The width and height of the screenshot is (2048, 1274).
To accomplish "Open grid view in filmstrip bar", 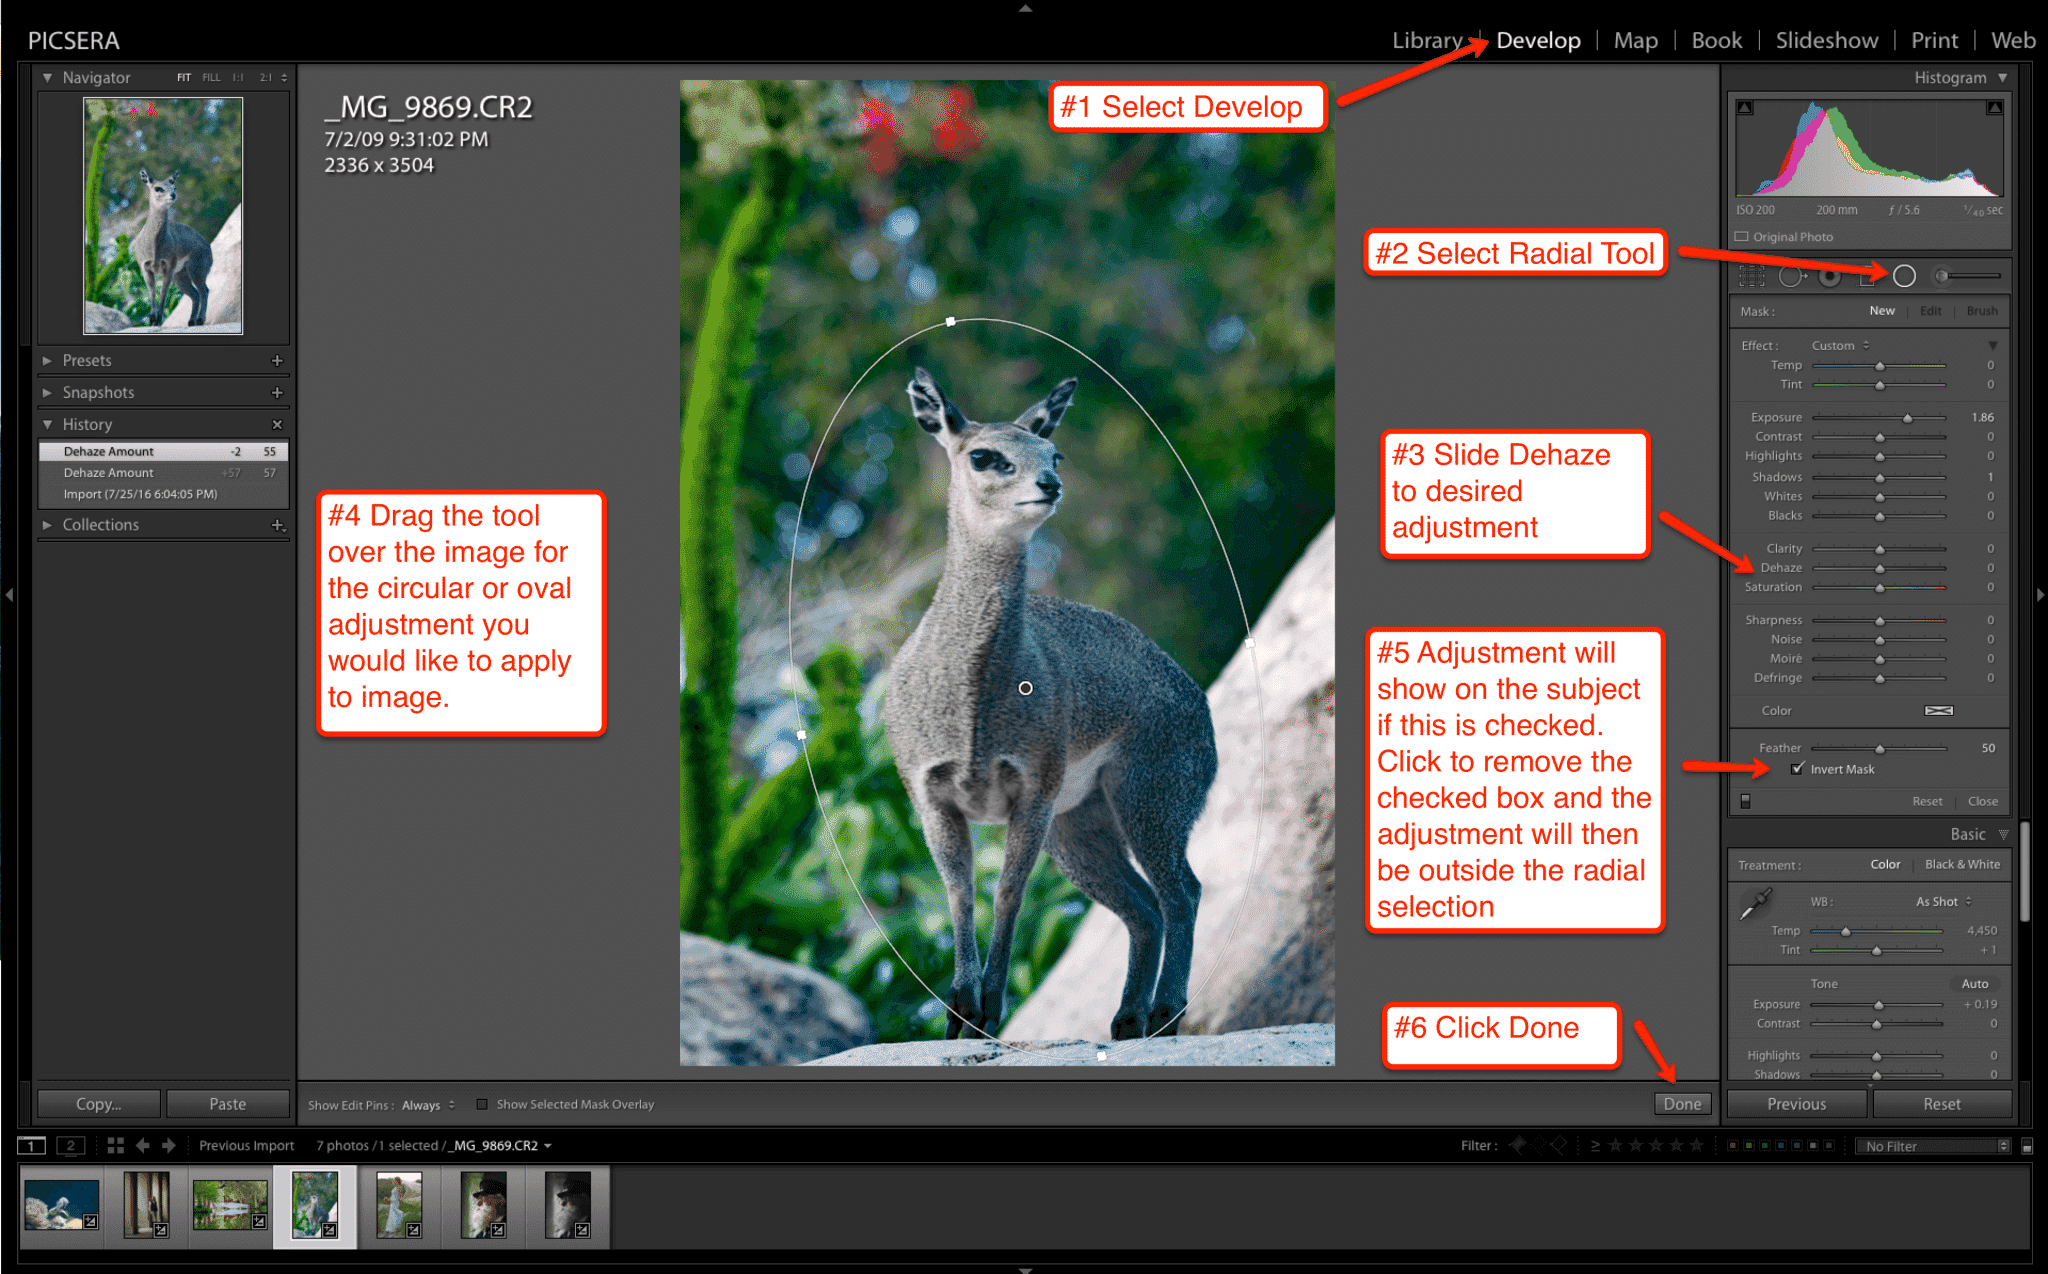I will coord(116,1146).
